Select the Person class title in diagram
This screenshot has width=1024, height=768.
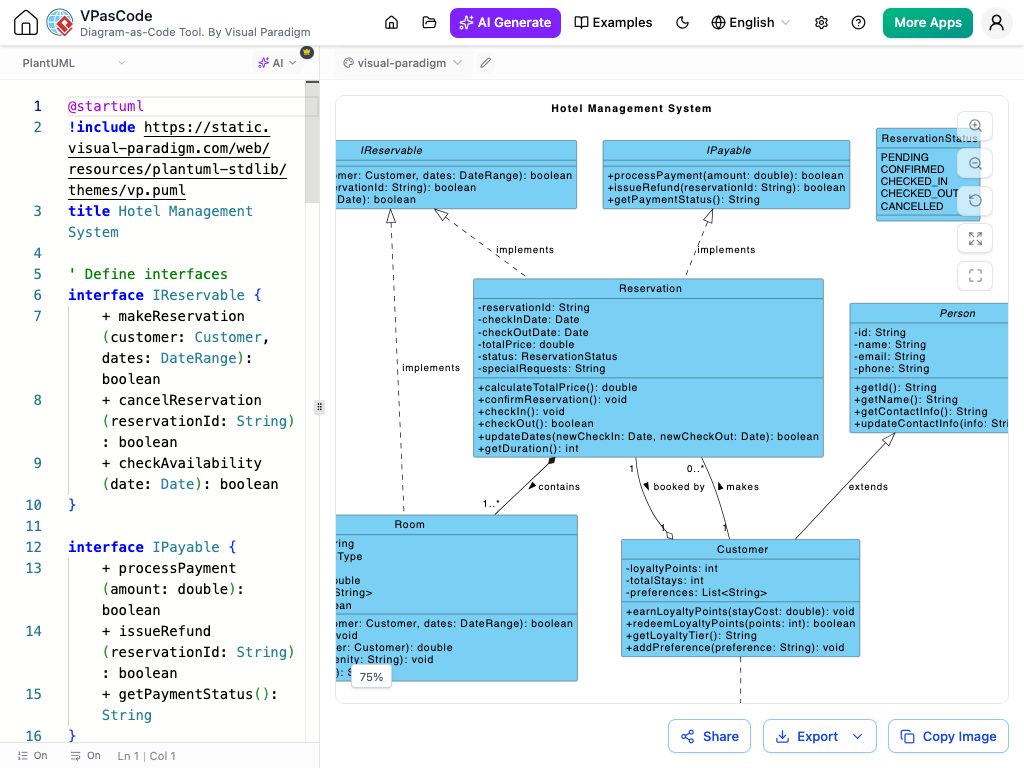coord(957,313)
